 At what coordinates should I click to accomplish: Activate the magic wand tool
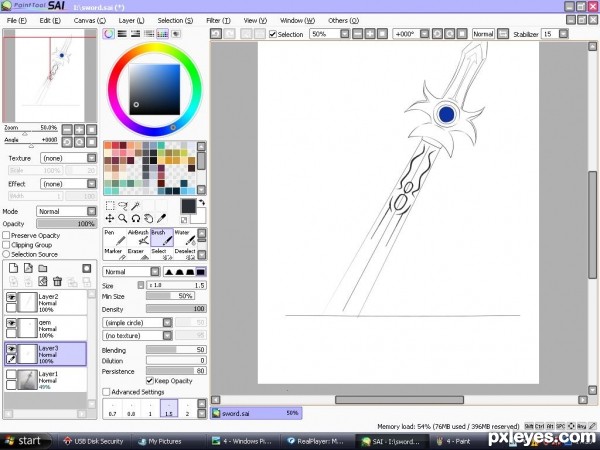pos(135,206)
